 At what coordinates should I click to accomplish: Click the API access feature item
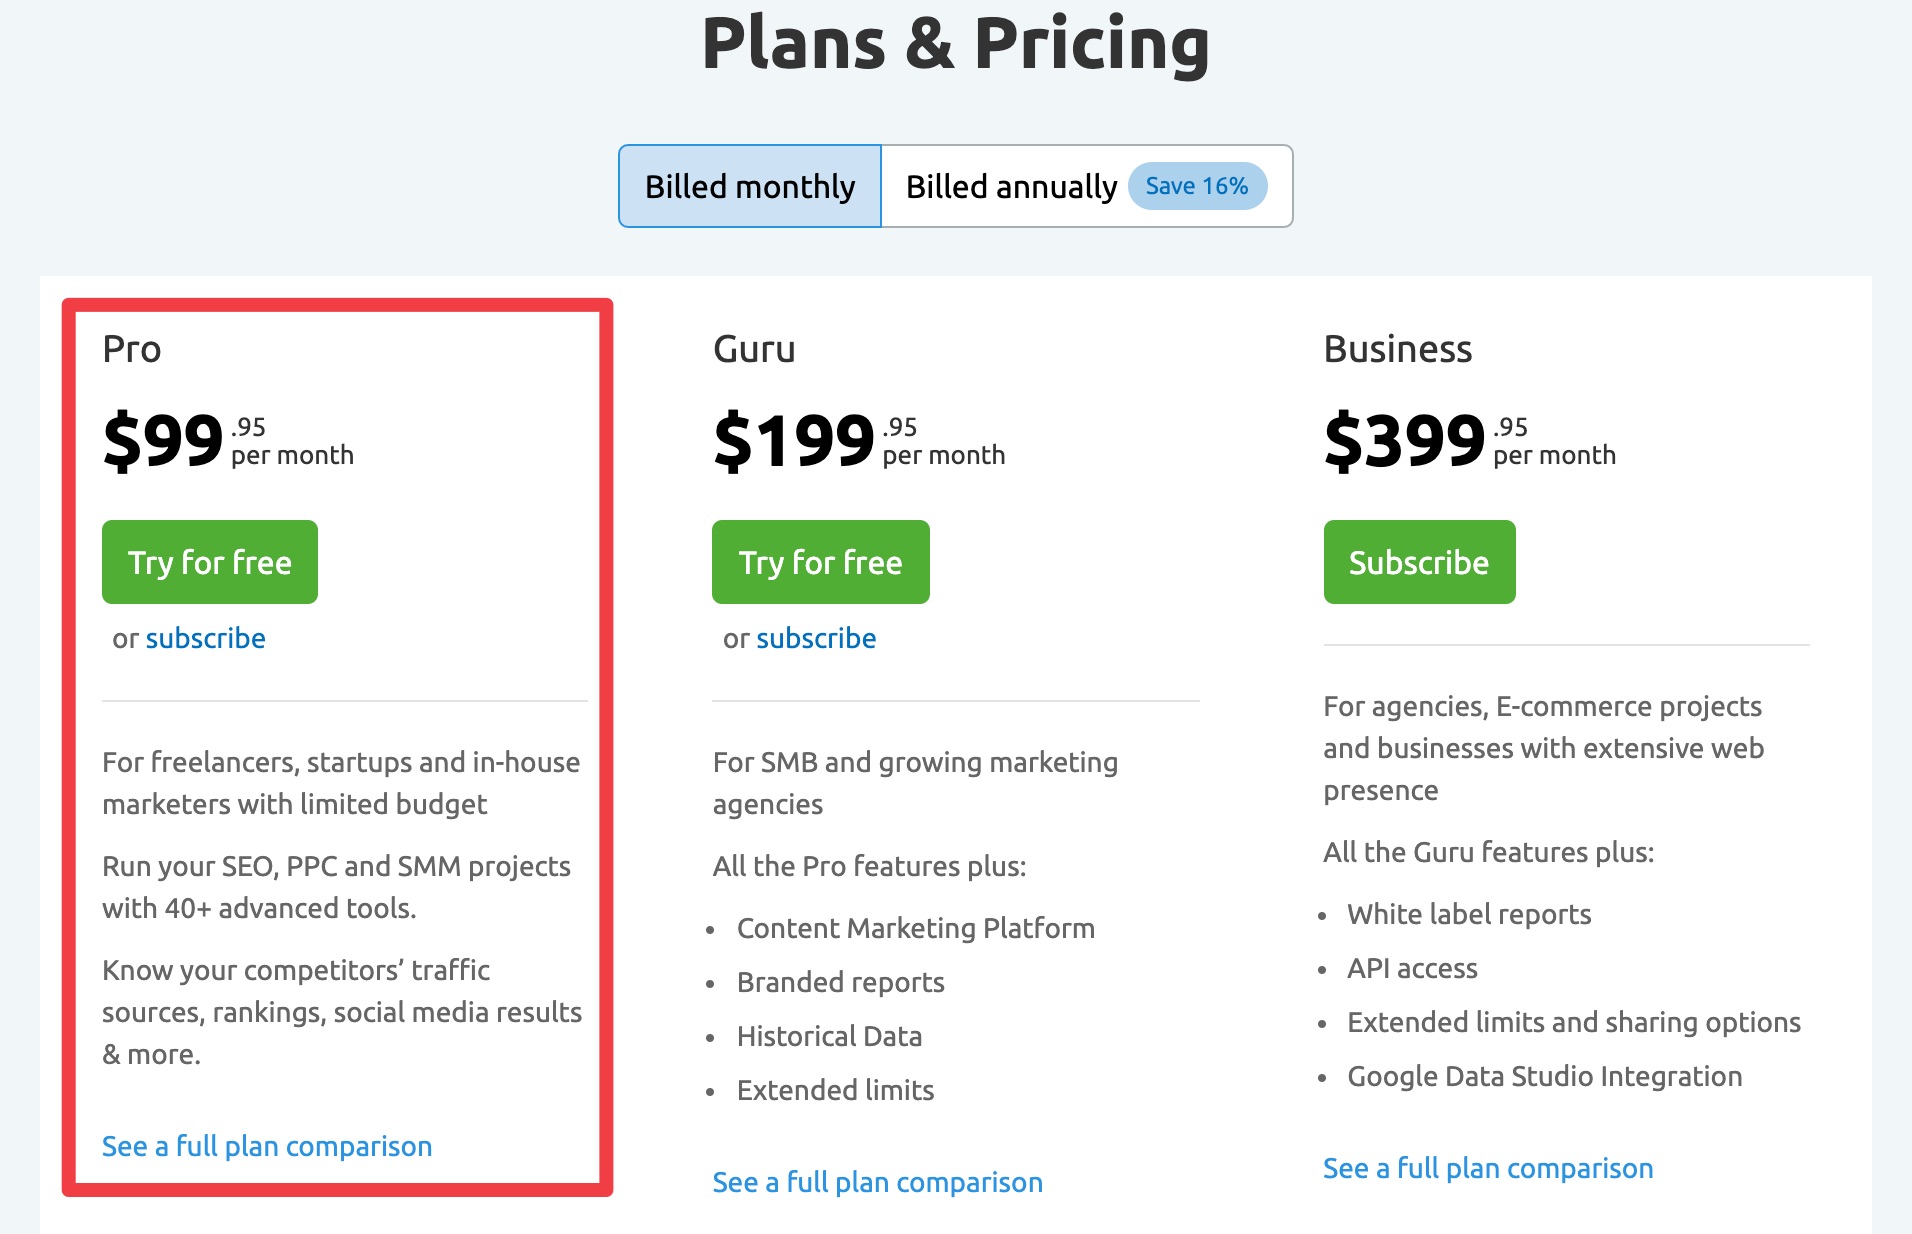[1412, 968]
